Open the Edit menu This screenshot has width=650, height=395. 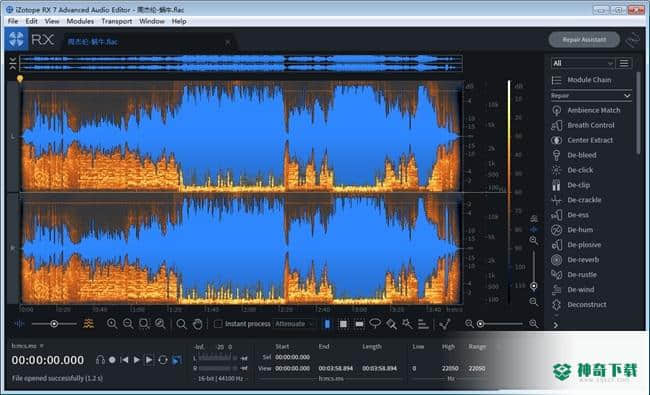pos(32,21)
